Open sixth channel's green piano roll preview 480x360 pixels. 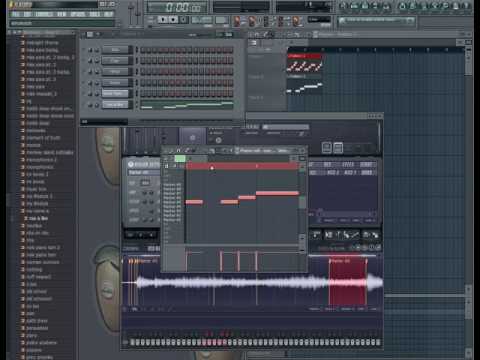click(x=187, y=105)
